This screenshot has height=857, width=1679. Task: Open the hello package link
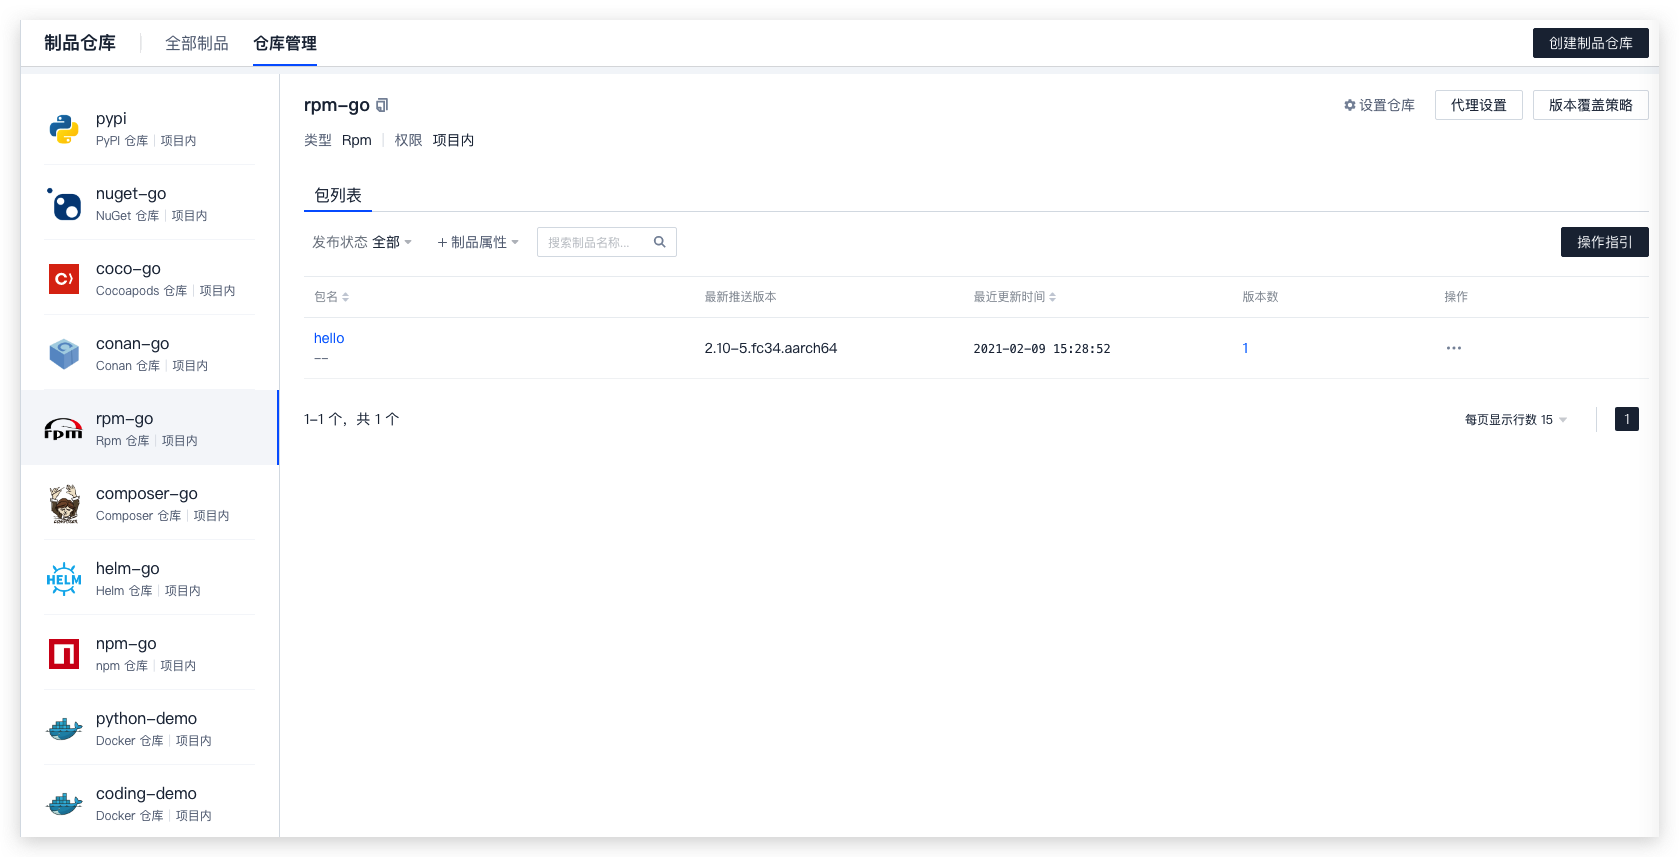pyautogui.click(x=329, y=338)
